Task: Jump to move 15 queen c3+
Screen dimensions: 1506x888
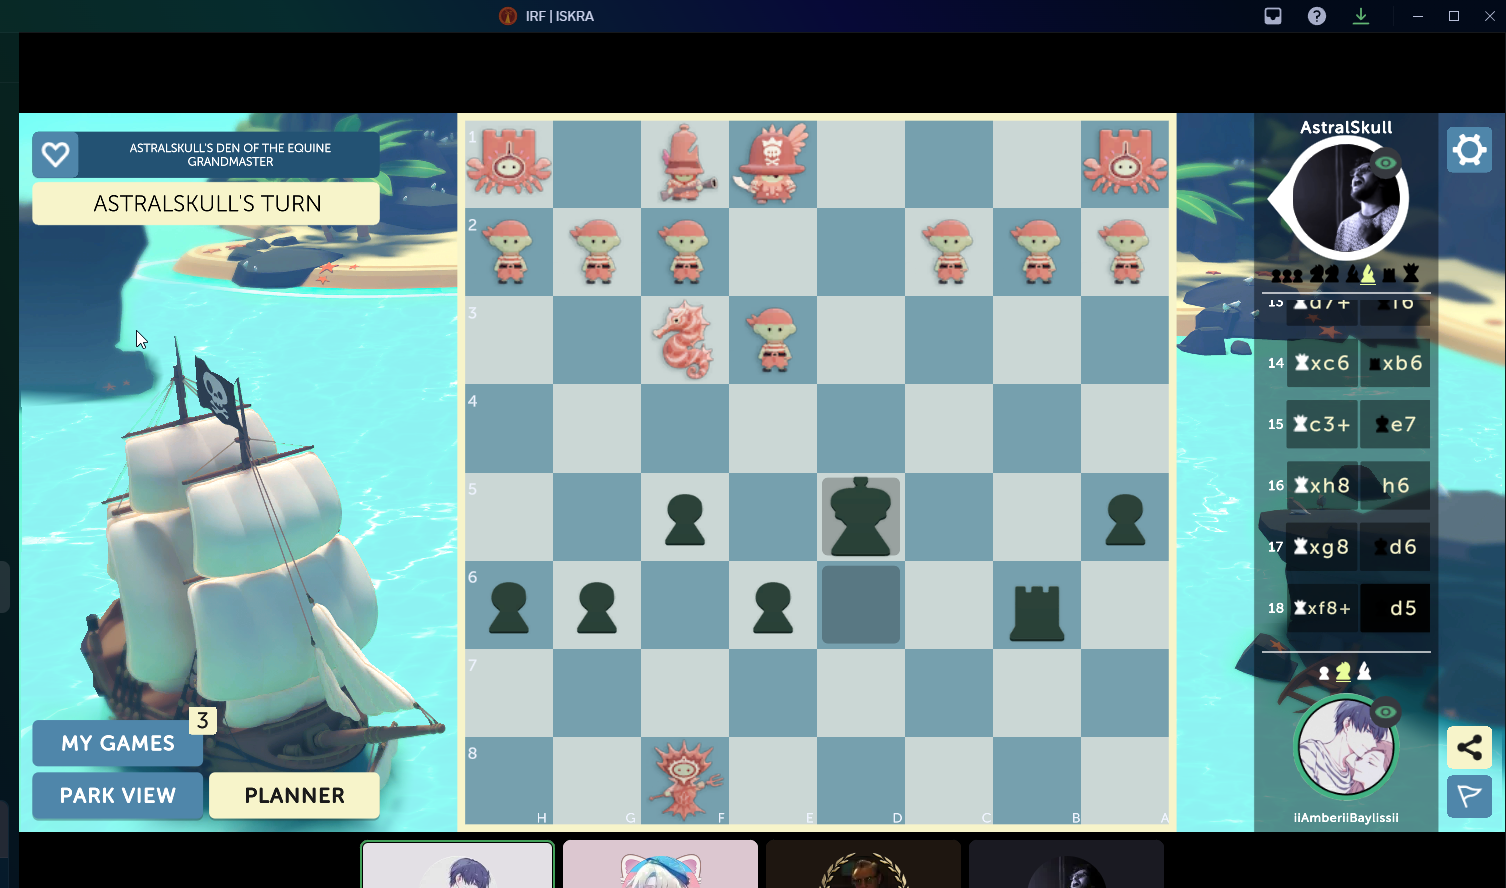Action: [1322, 424]
